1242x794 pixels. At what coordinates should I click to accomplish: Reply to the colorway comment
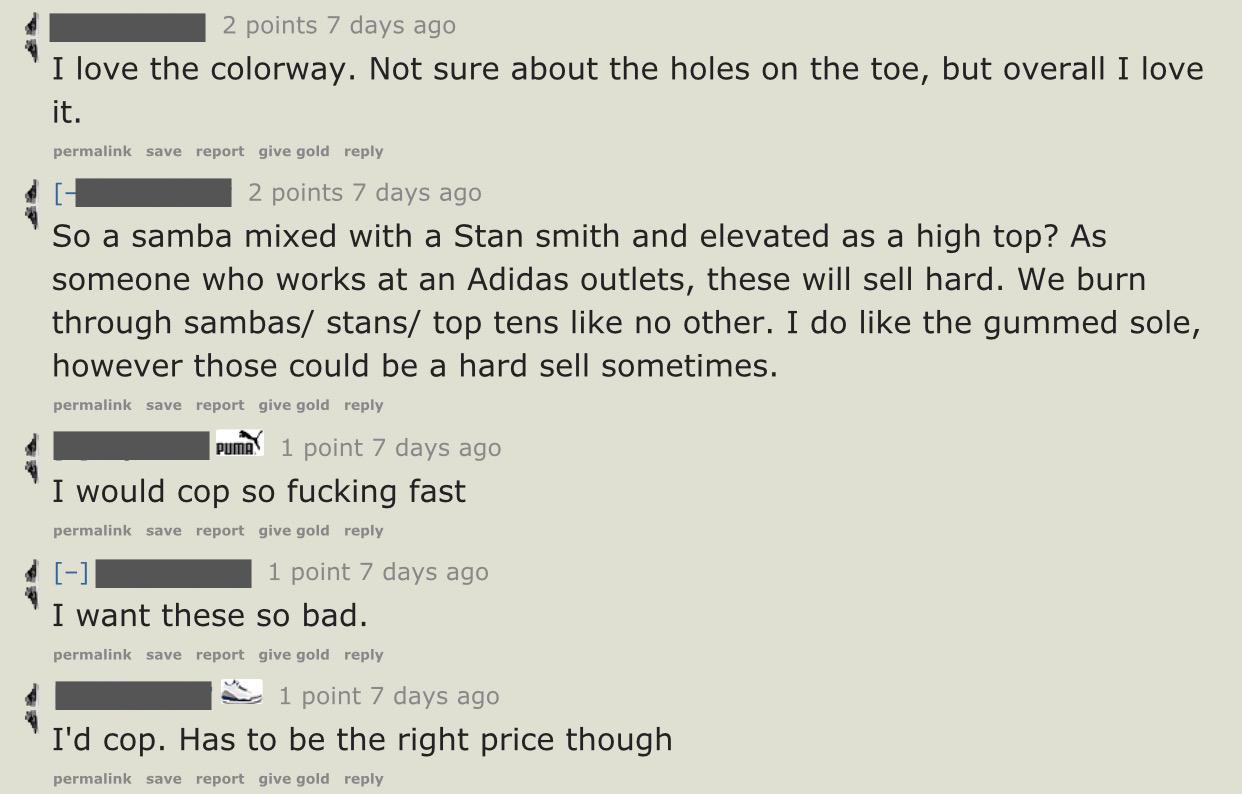(x=363, y=151)
